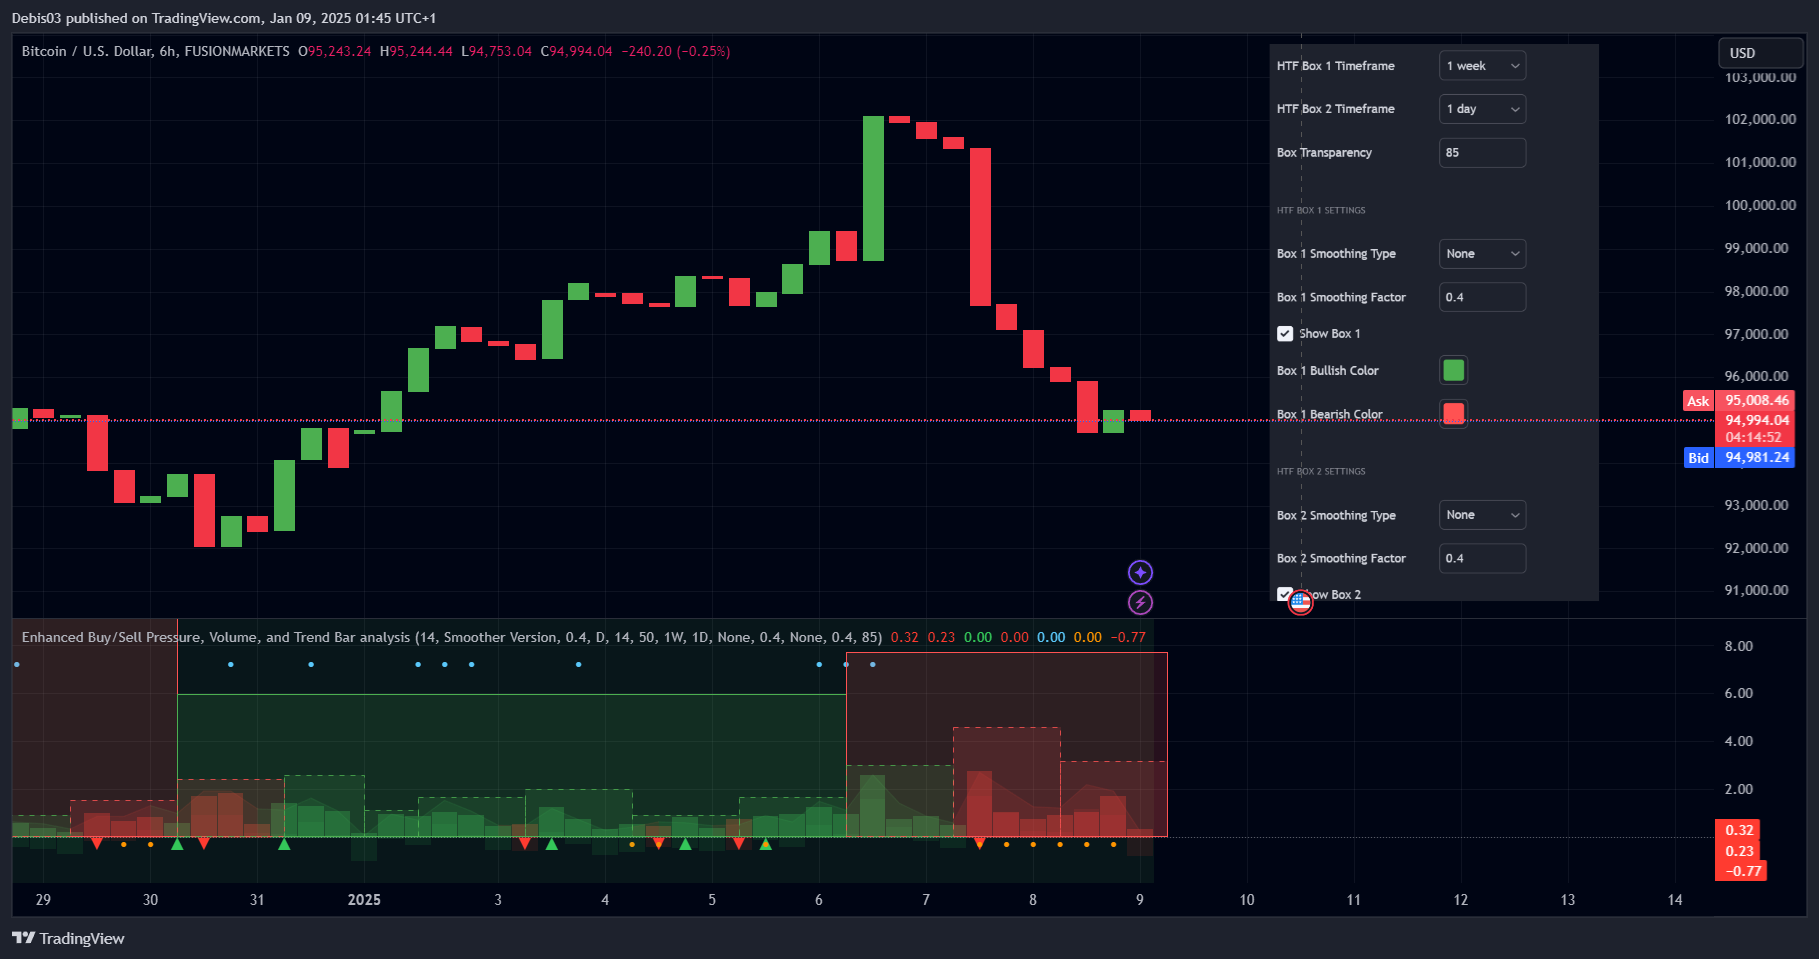Open the USD currency selector

pos(1760,53)
